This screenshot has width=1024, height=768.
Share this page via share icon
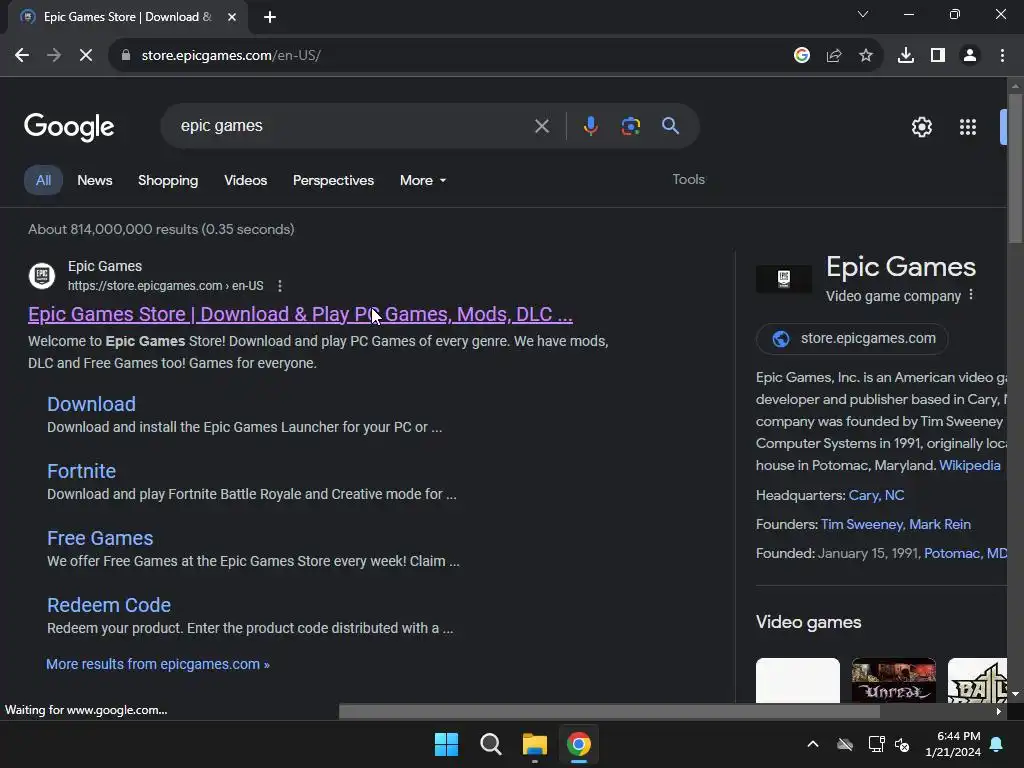click(x=834, y=56)
